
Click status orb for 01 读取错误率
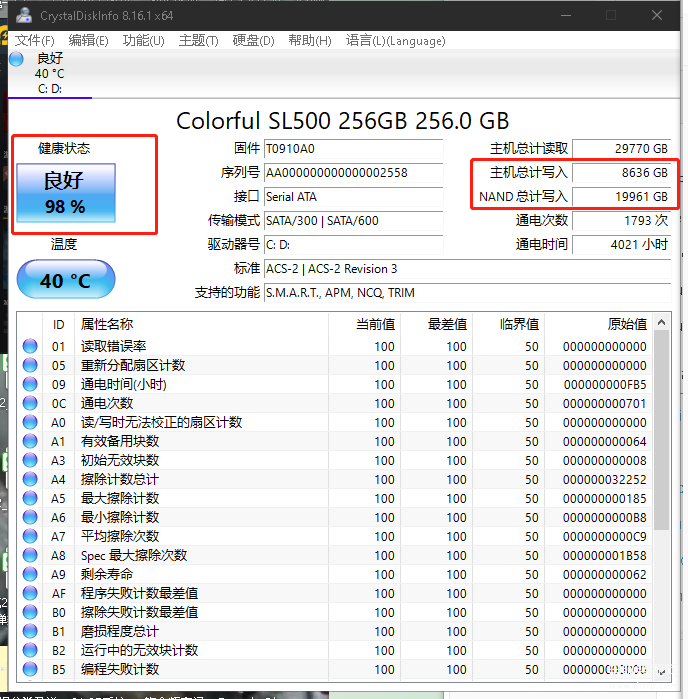pyautogui.click(x=30, y=346)
